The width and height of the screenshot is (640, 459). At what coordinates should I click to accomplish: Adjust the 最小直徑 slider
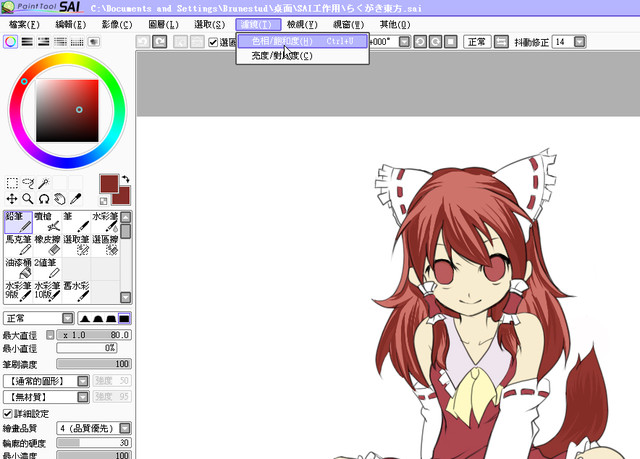[x=87, y=348]
